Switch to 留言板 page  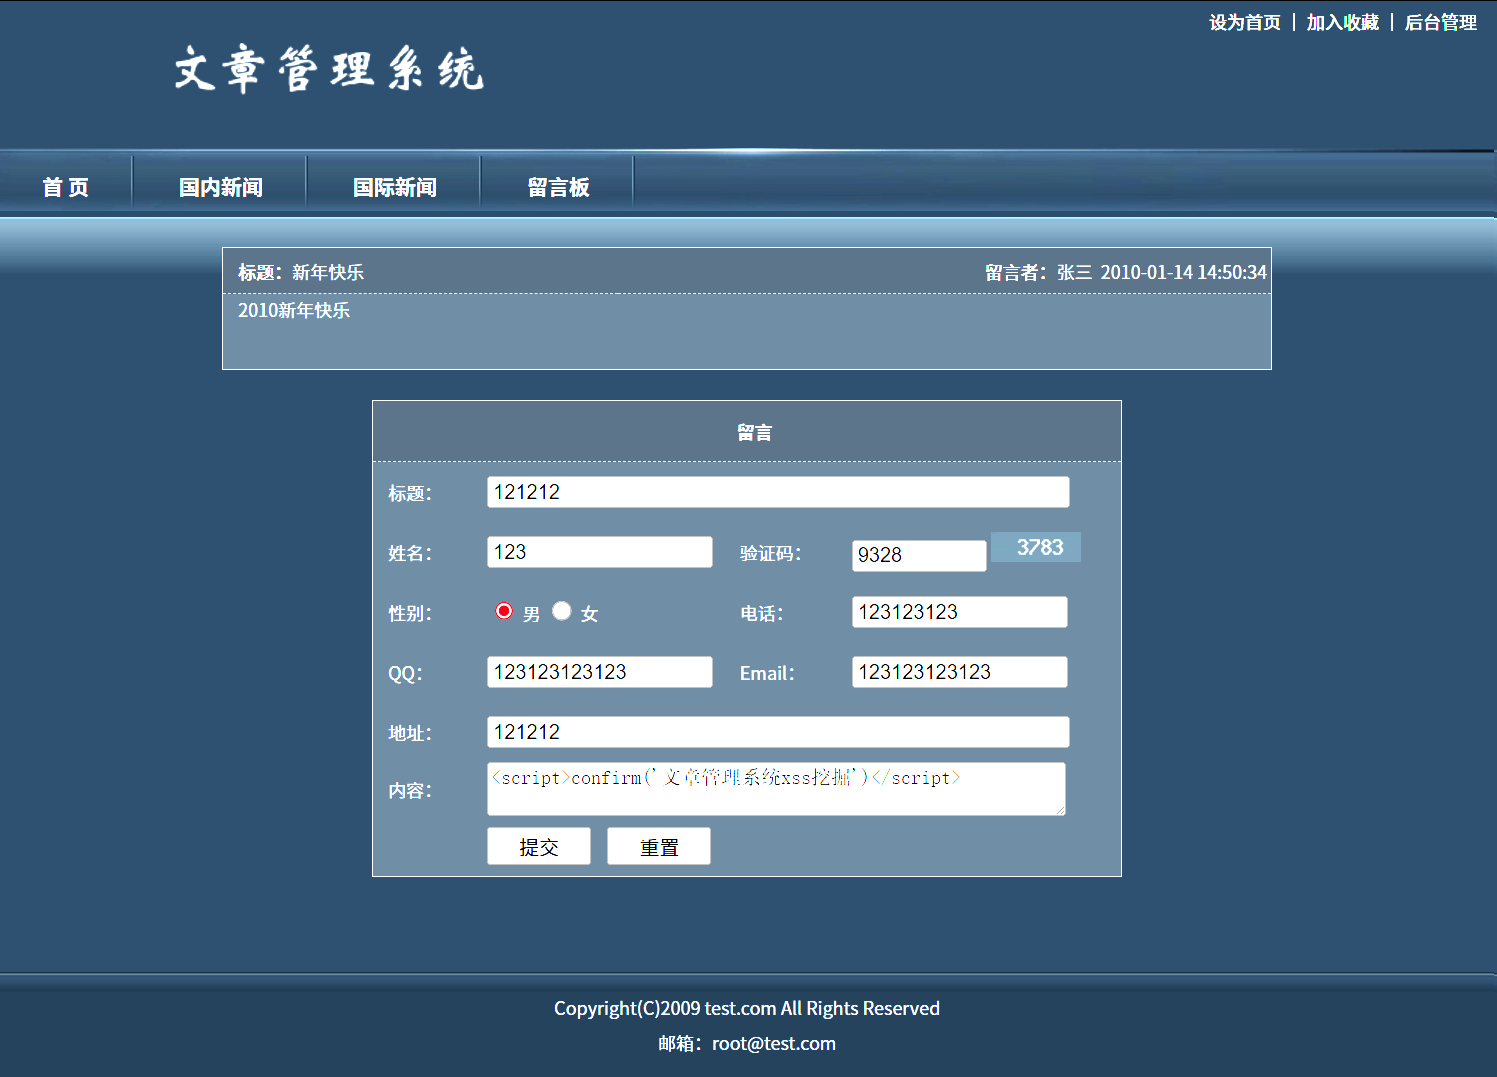click(558, 187)
